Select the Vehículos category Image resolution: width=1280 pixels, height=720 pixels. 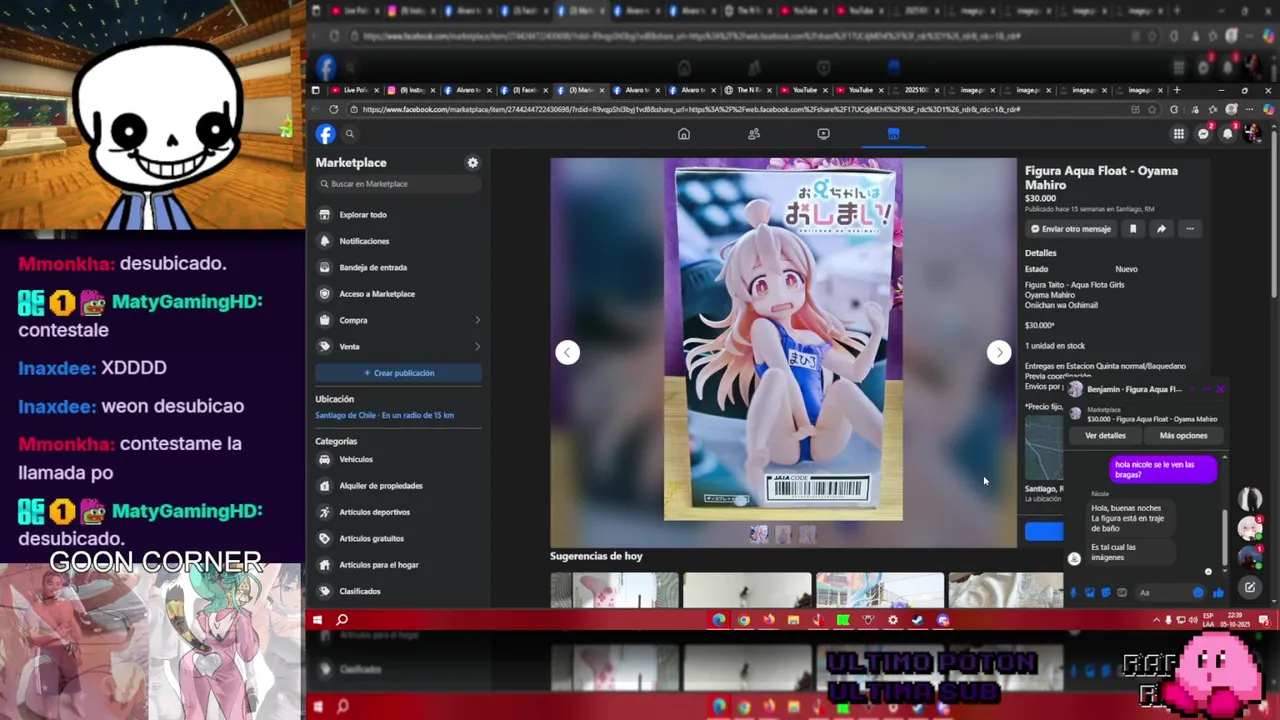[398, 459]
